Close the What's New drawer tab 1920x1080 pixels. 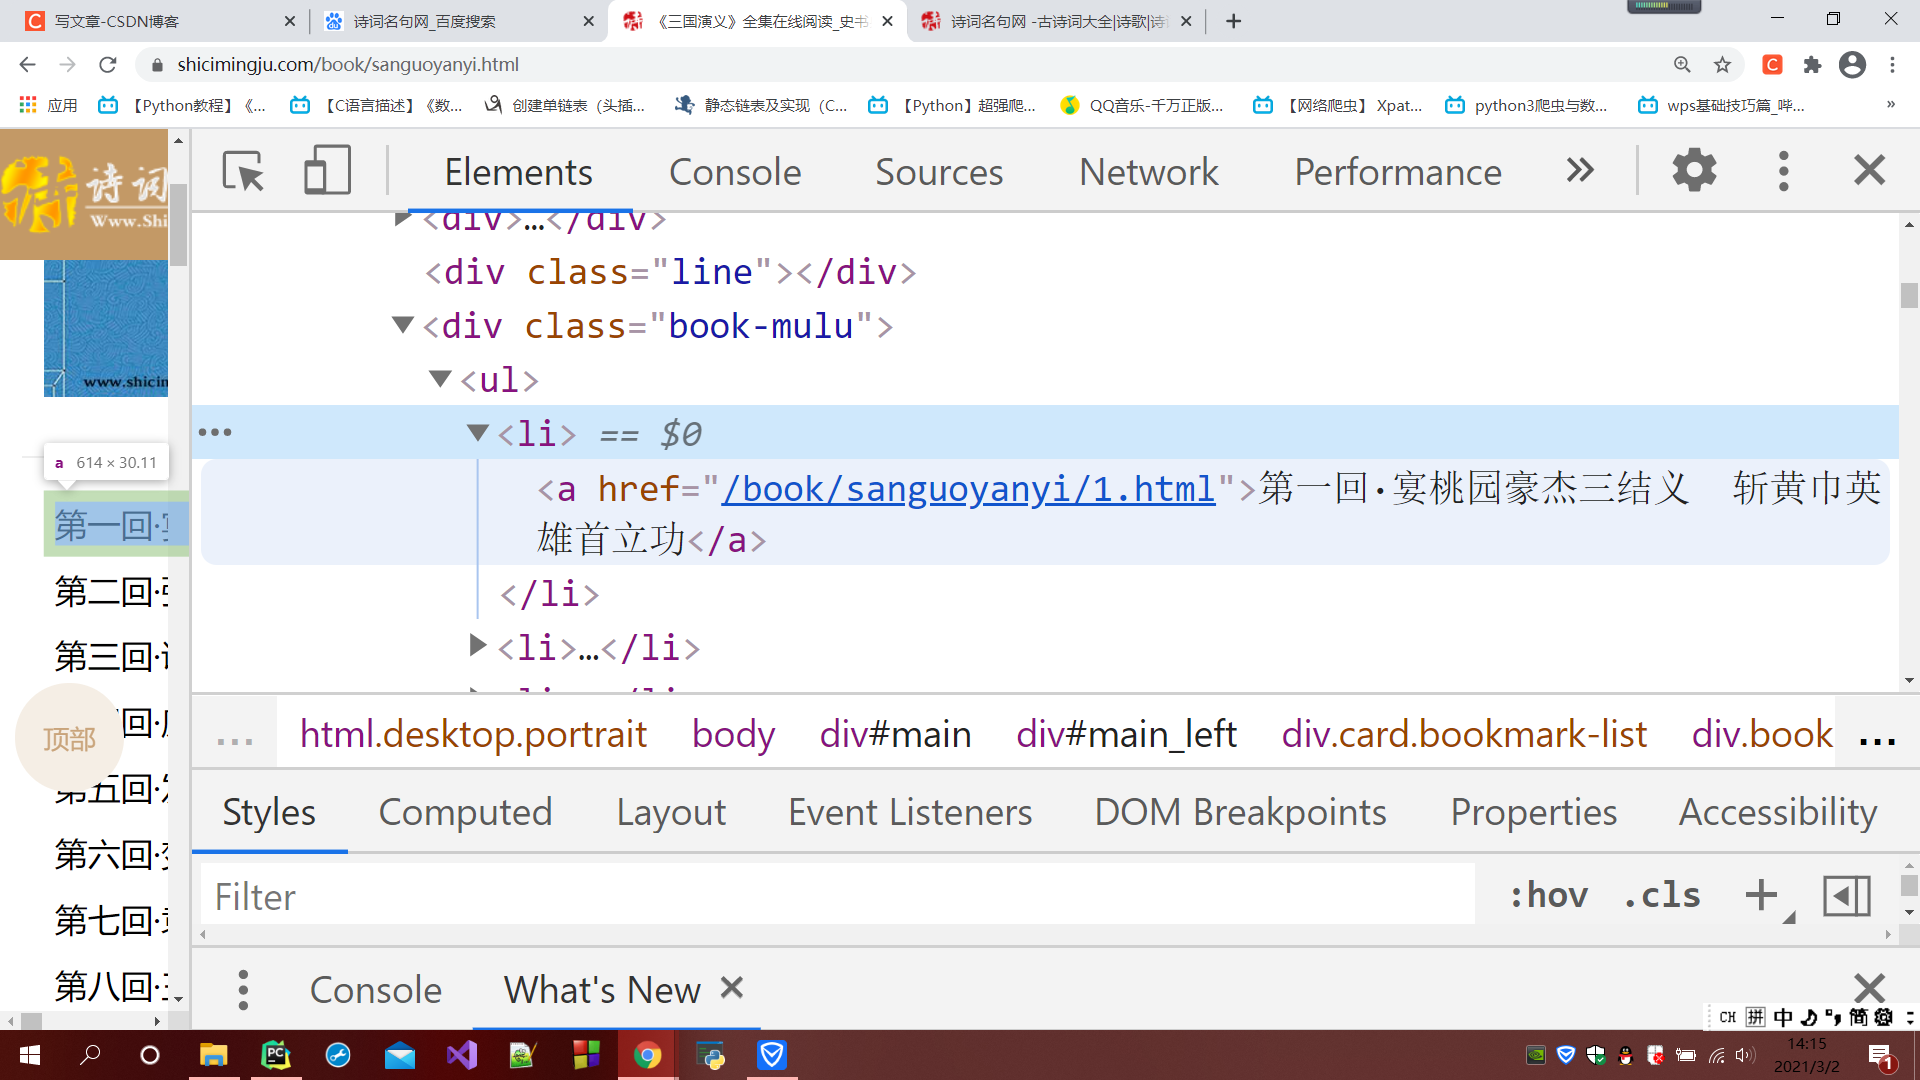click(732, 988)
